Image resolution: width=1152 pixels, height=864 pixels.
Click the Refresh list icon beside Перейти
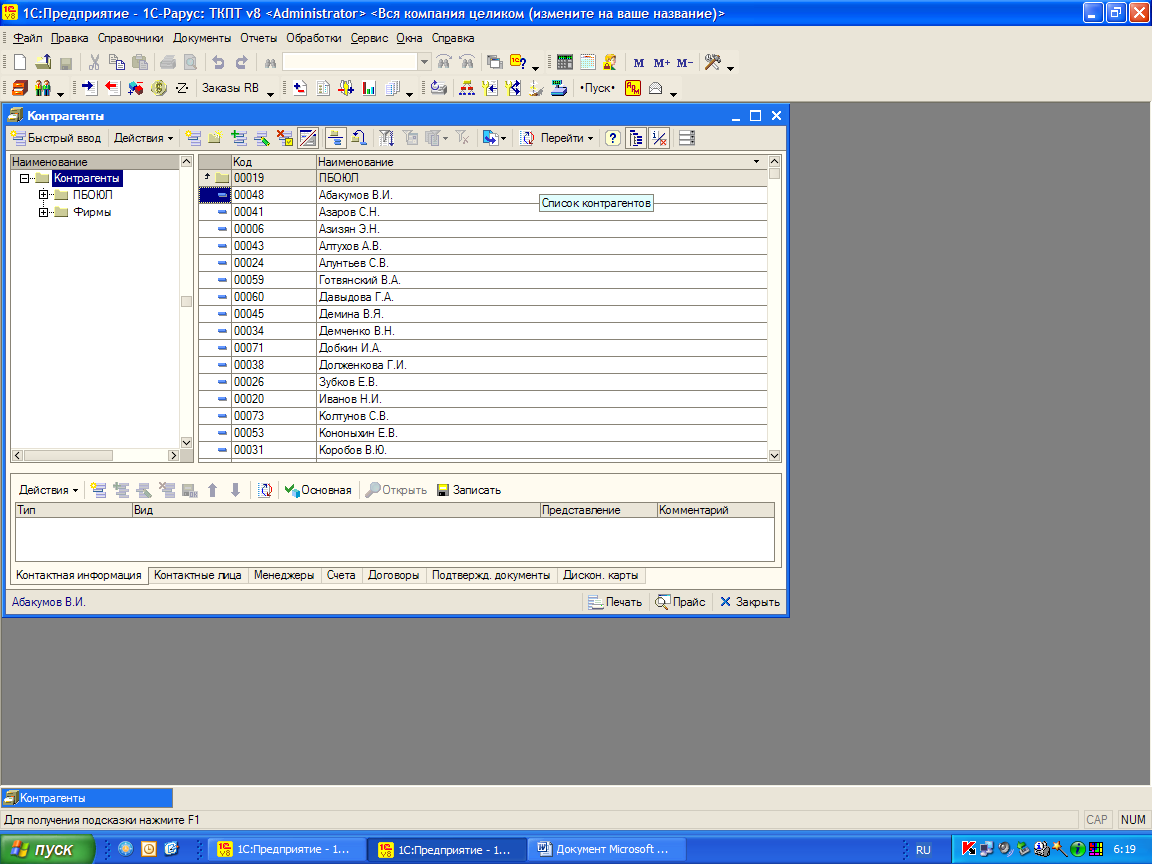click(x=527, y=137)
